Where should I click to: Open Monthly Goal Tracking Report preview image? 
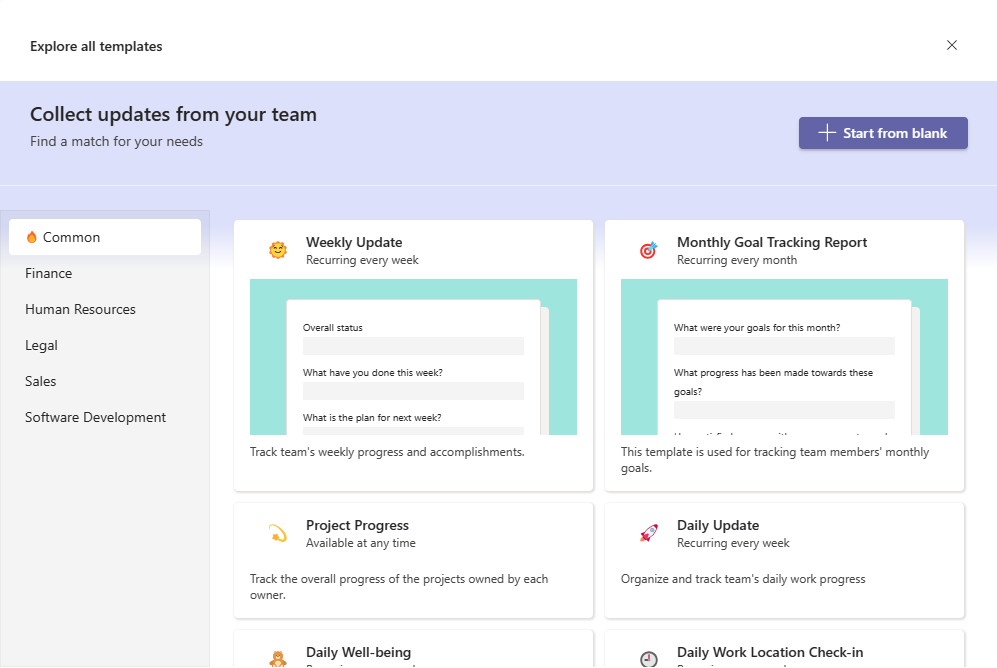pos(784,357)
